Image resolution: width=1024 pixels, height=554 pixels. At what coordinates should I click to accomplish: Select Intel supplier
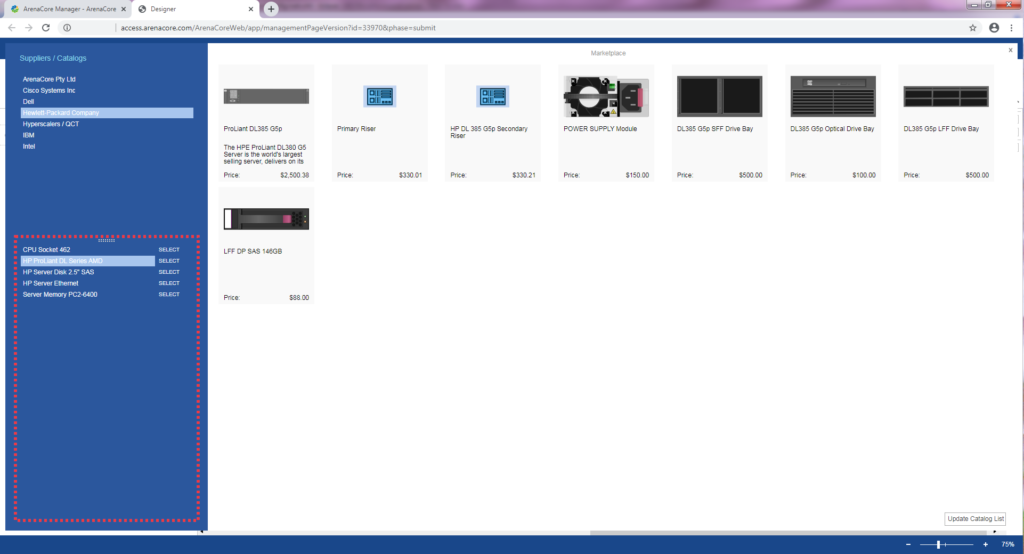click(x=29, y=146)
